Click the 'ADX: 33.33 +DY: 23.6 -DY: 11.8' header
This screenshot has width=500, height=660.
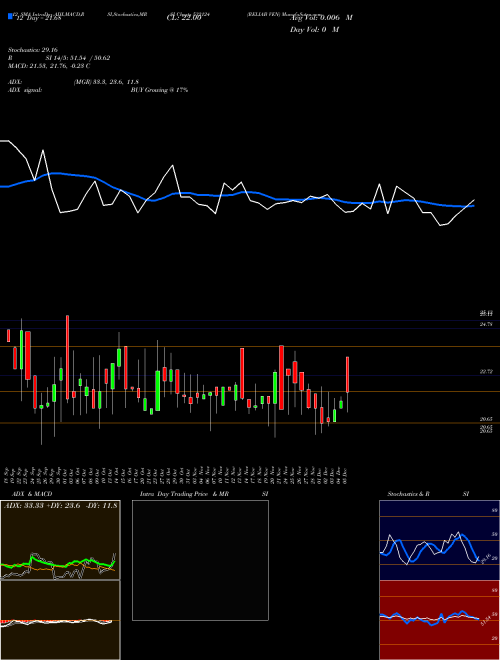(61, 506)
